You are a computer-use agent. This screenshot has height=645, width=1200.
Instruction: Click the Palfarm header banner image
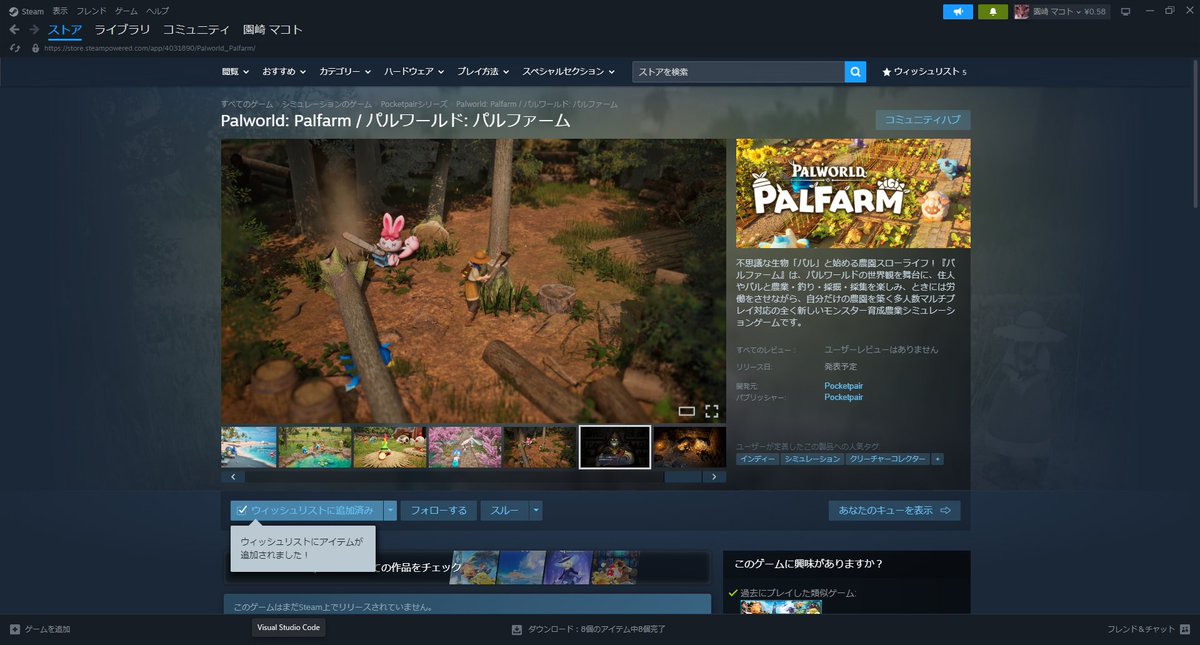click(853, 193)
